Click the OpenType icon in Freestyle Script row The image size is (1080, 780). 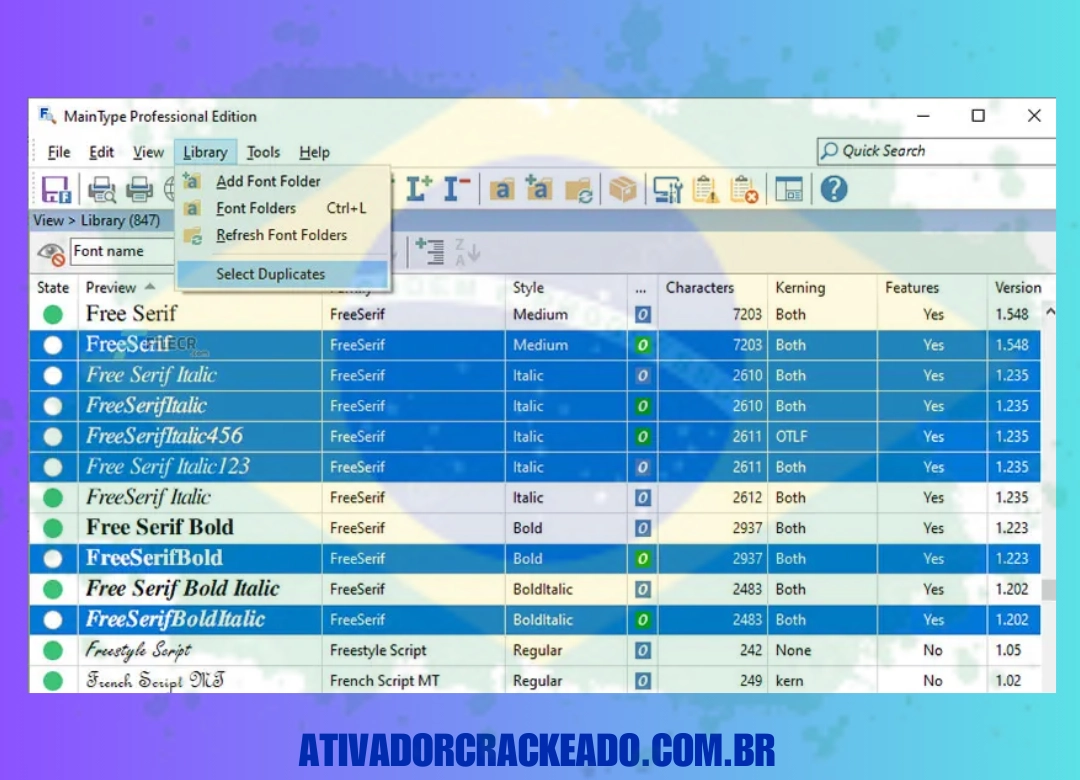point(643,650)
